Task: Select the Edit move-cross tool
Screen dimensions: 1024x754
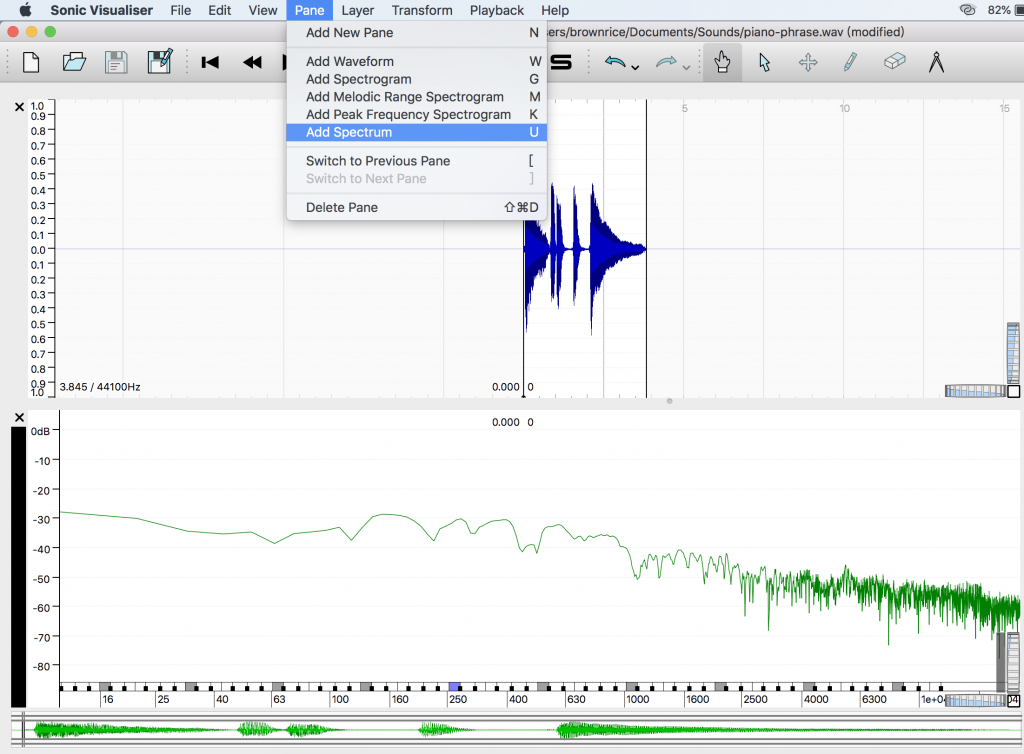Action: coord(808,63)
